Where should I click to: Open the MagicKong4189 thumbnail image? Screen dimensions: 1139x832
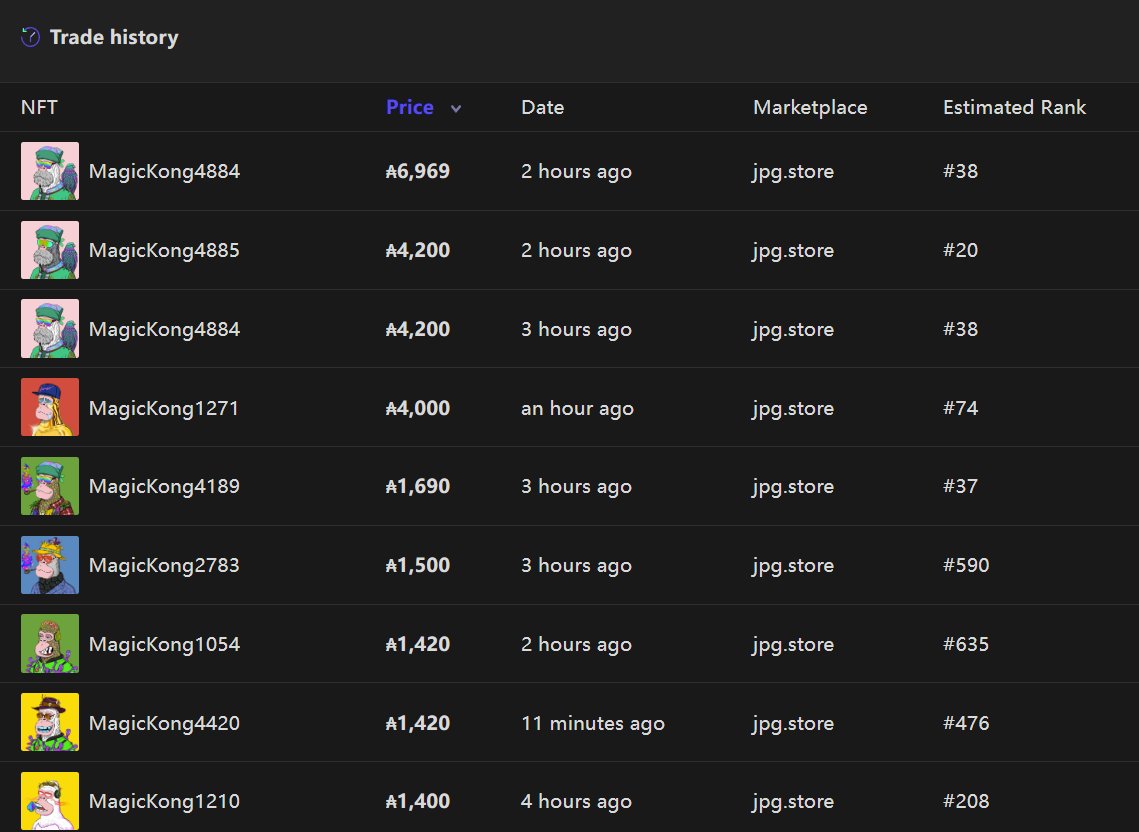tap(50, 486)
